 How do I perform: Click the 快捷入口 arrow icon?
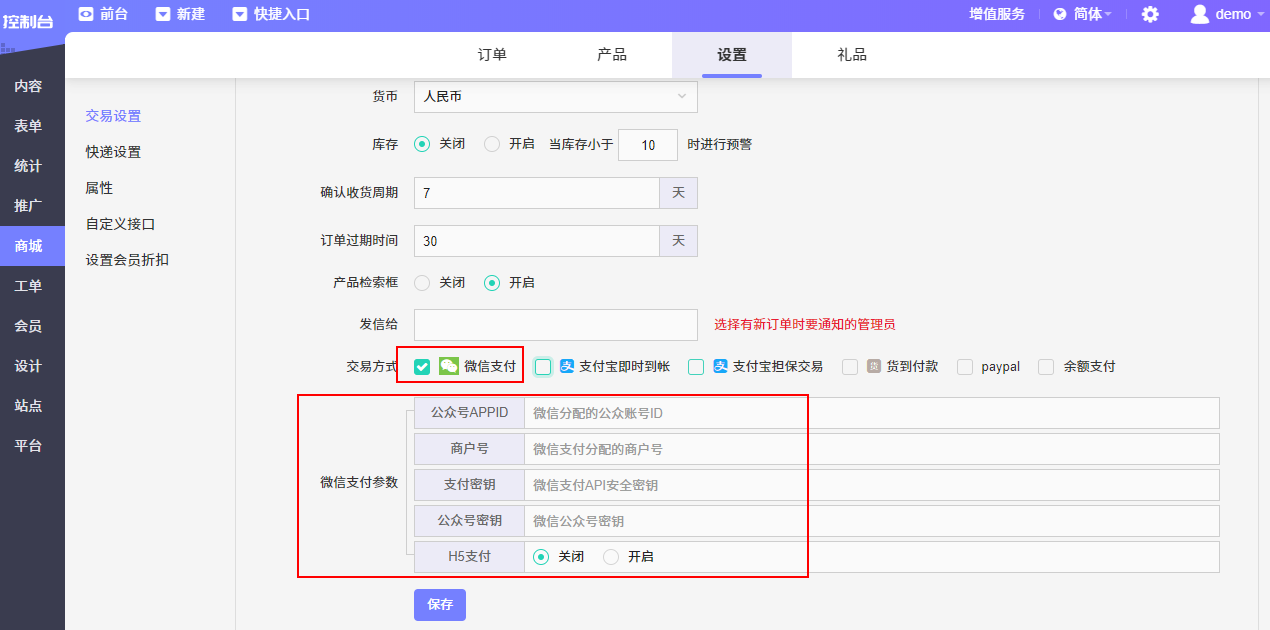point(239,14)
